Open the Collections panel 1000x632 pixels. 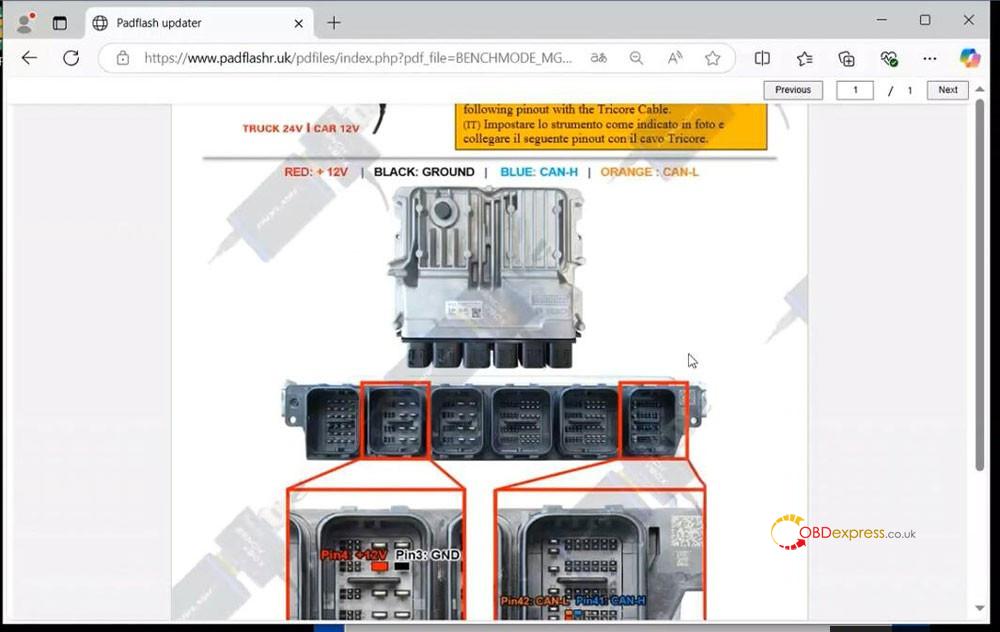coord(846,58)
